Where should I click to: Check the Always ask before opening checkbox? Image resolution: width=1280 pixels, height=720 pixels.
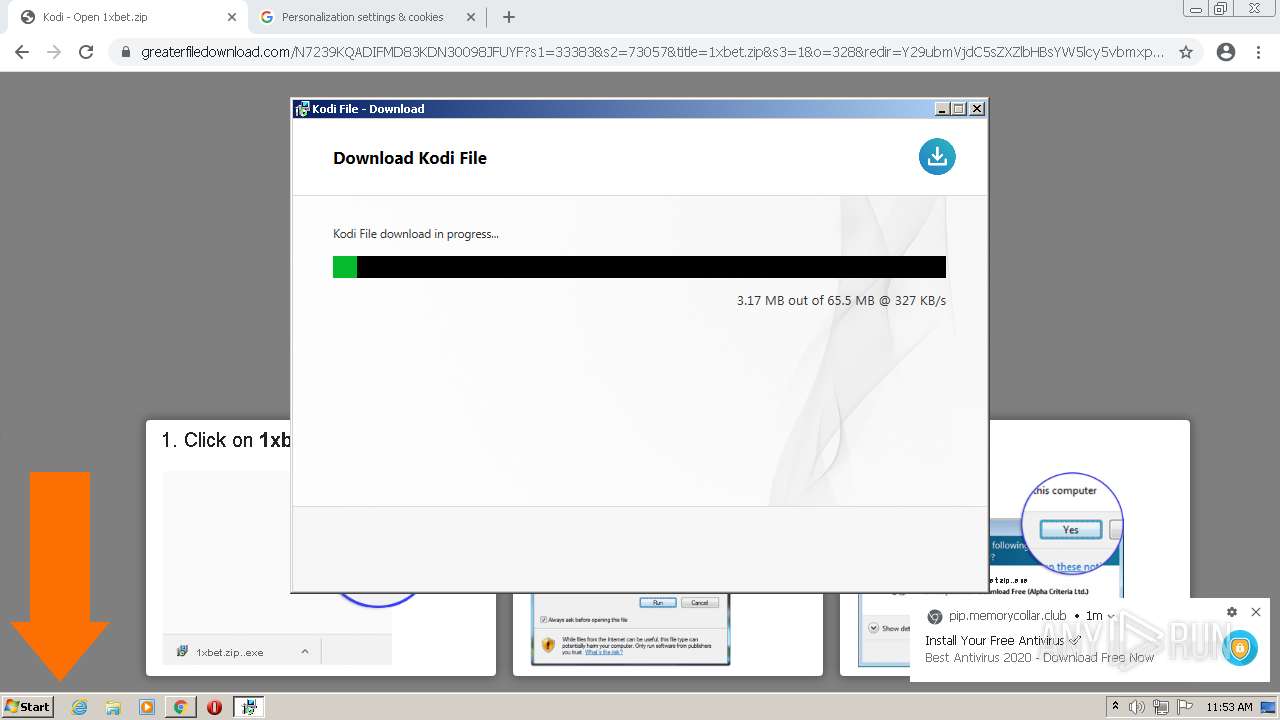[542, 620]
